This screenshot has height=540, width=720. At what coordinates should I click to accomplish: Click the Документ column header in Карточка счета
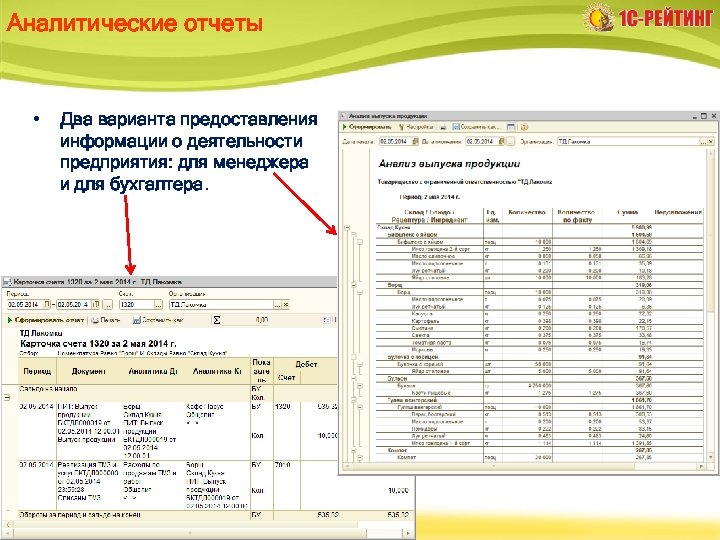pyautogui.click(x=89, y=371)
